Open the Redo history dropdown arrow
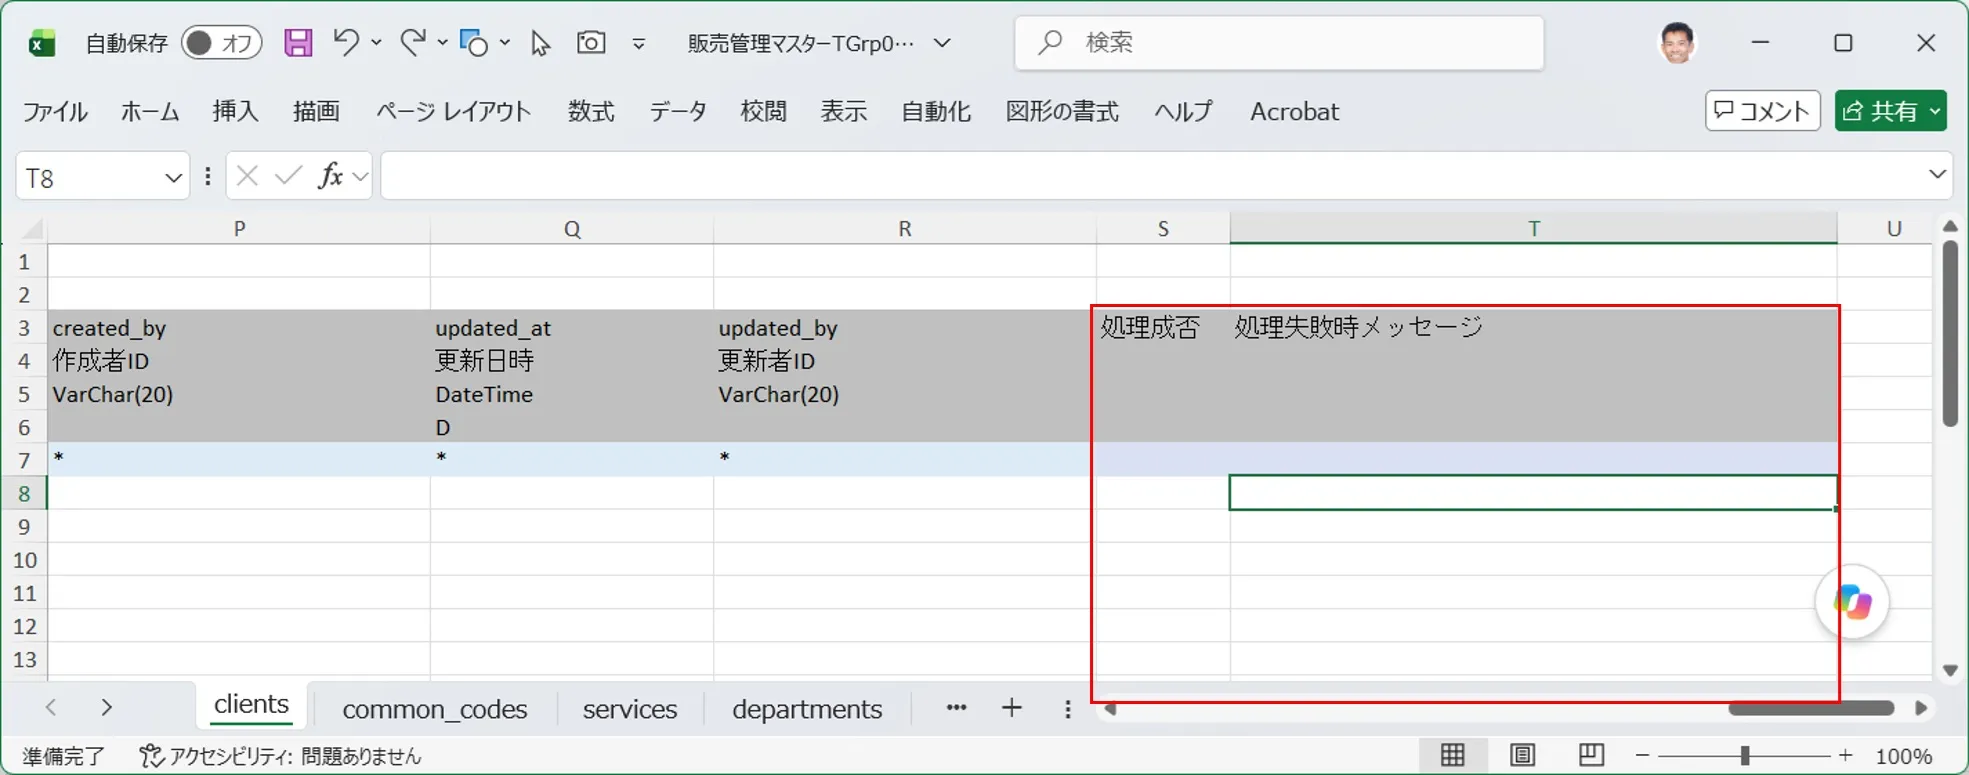The height and width of the screenshot is (775, 1969). coord(442,43)
